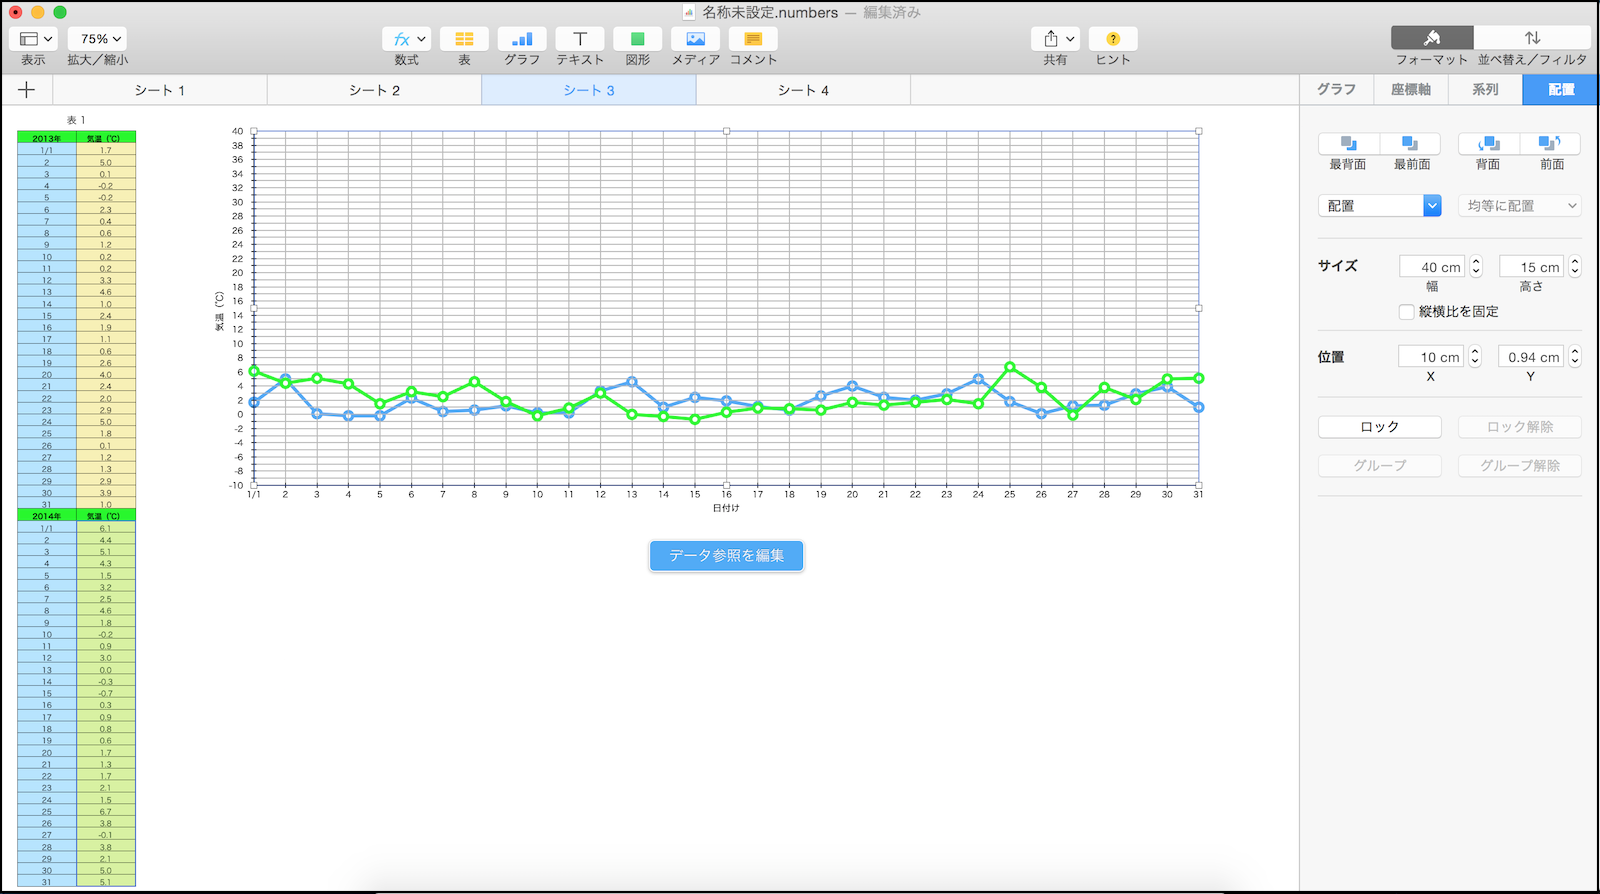The height and width of the screenshot is (894, 1600).
Task: Click the X position input field
Action: pos(1430,357)
